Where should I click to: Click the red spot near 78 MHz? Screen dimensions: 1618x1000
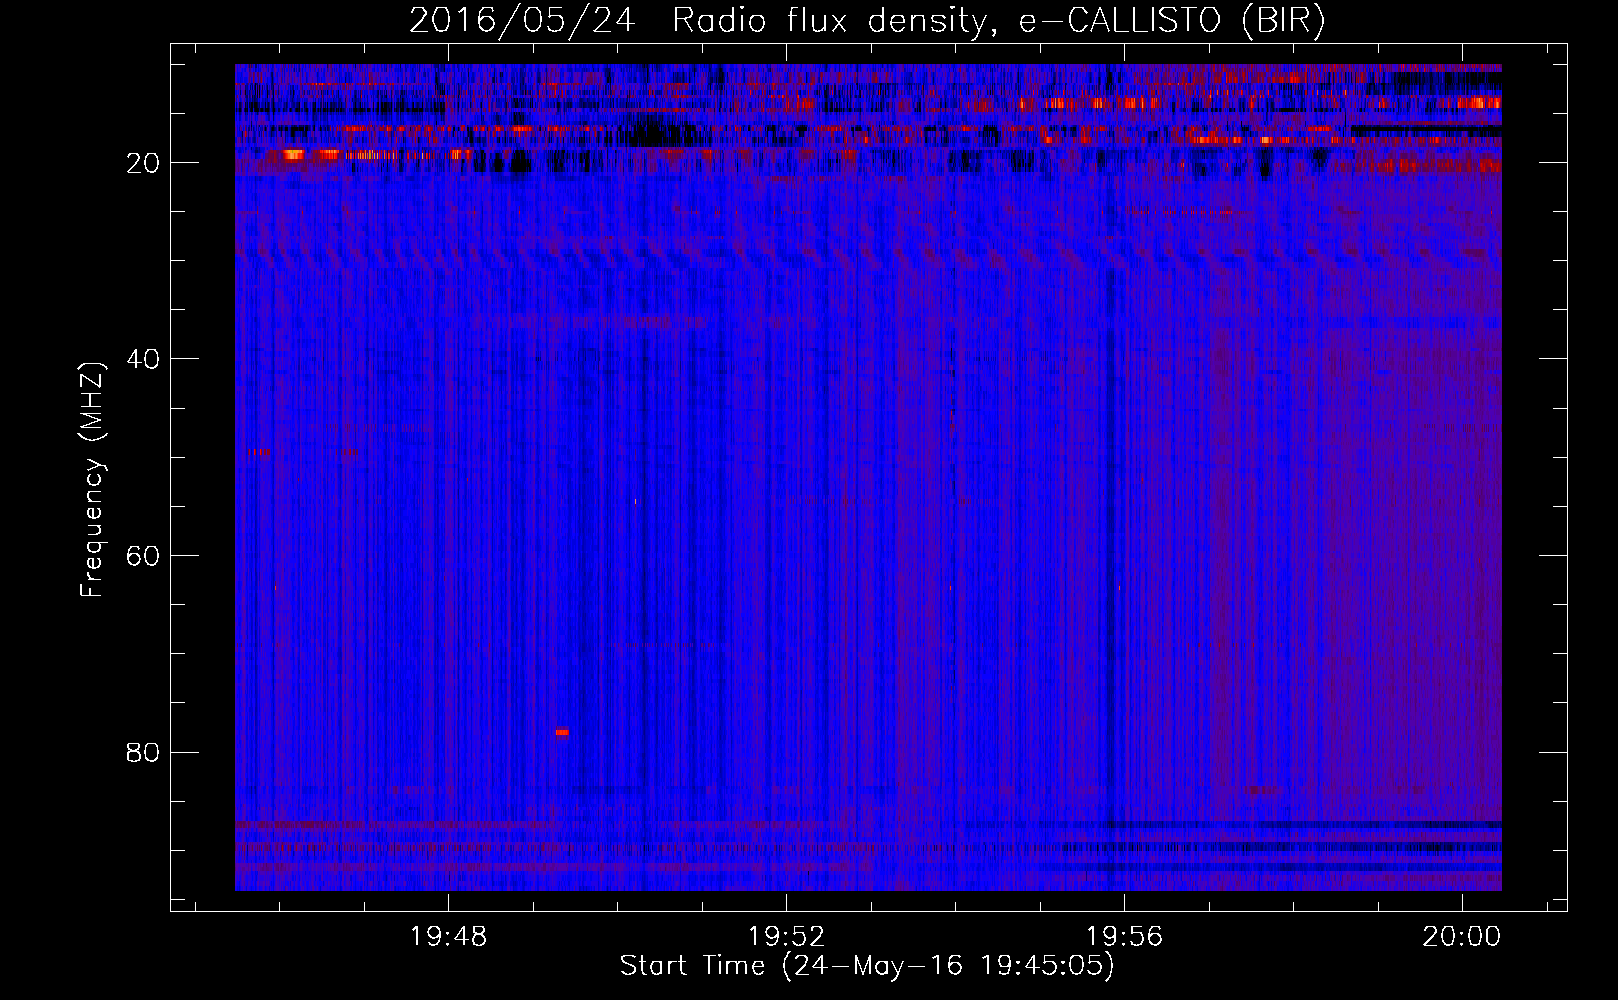tap(562, 732)
